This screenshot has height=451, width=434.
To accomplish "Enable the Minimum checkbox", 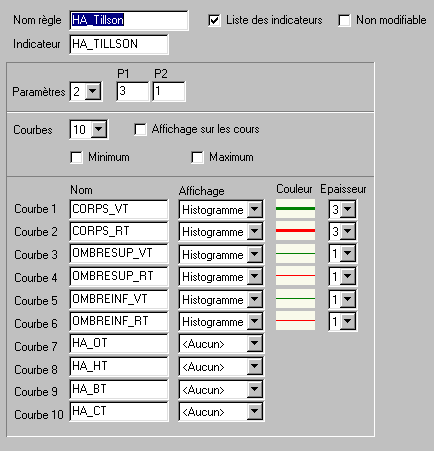I will 76,157.
